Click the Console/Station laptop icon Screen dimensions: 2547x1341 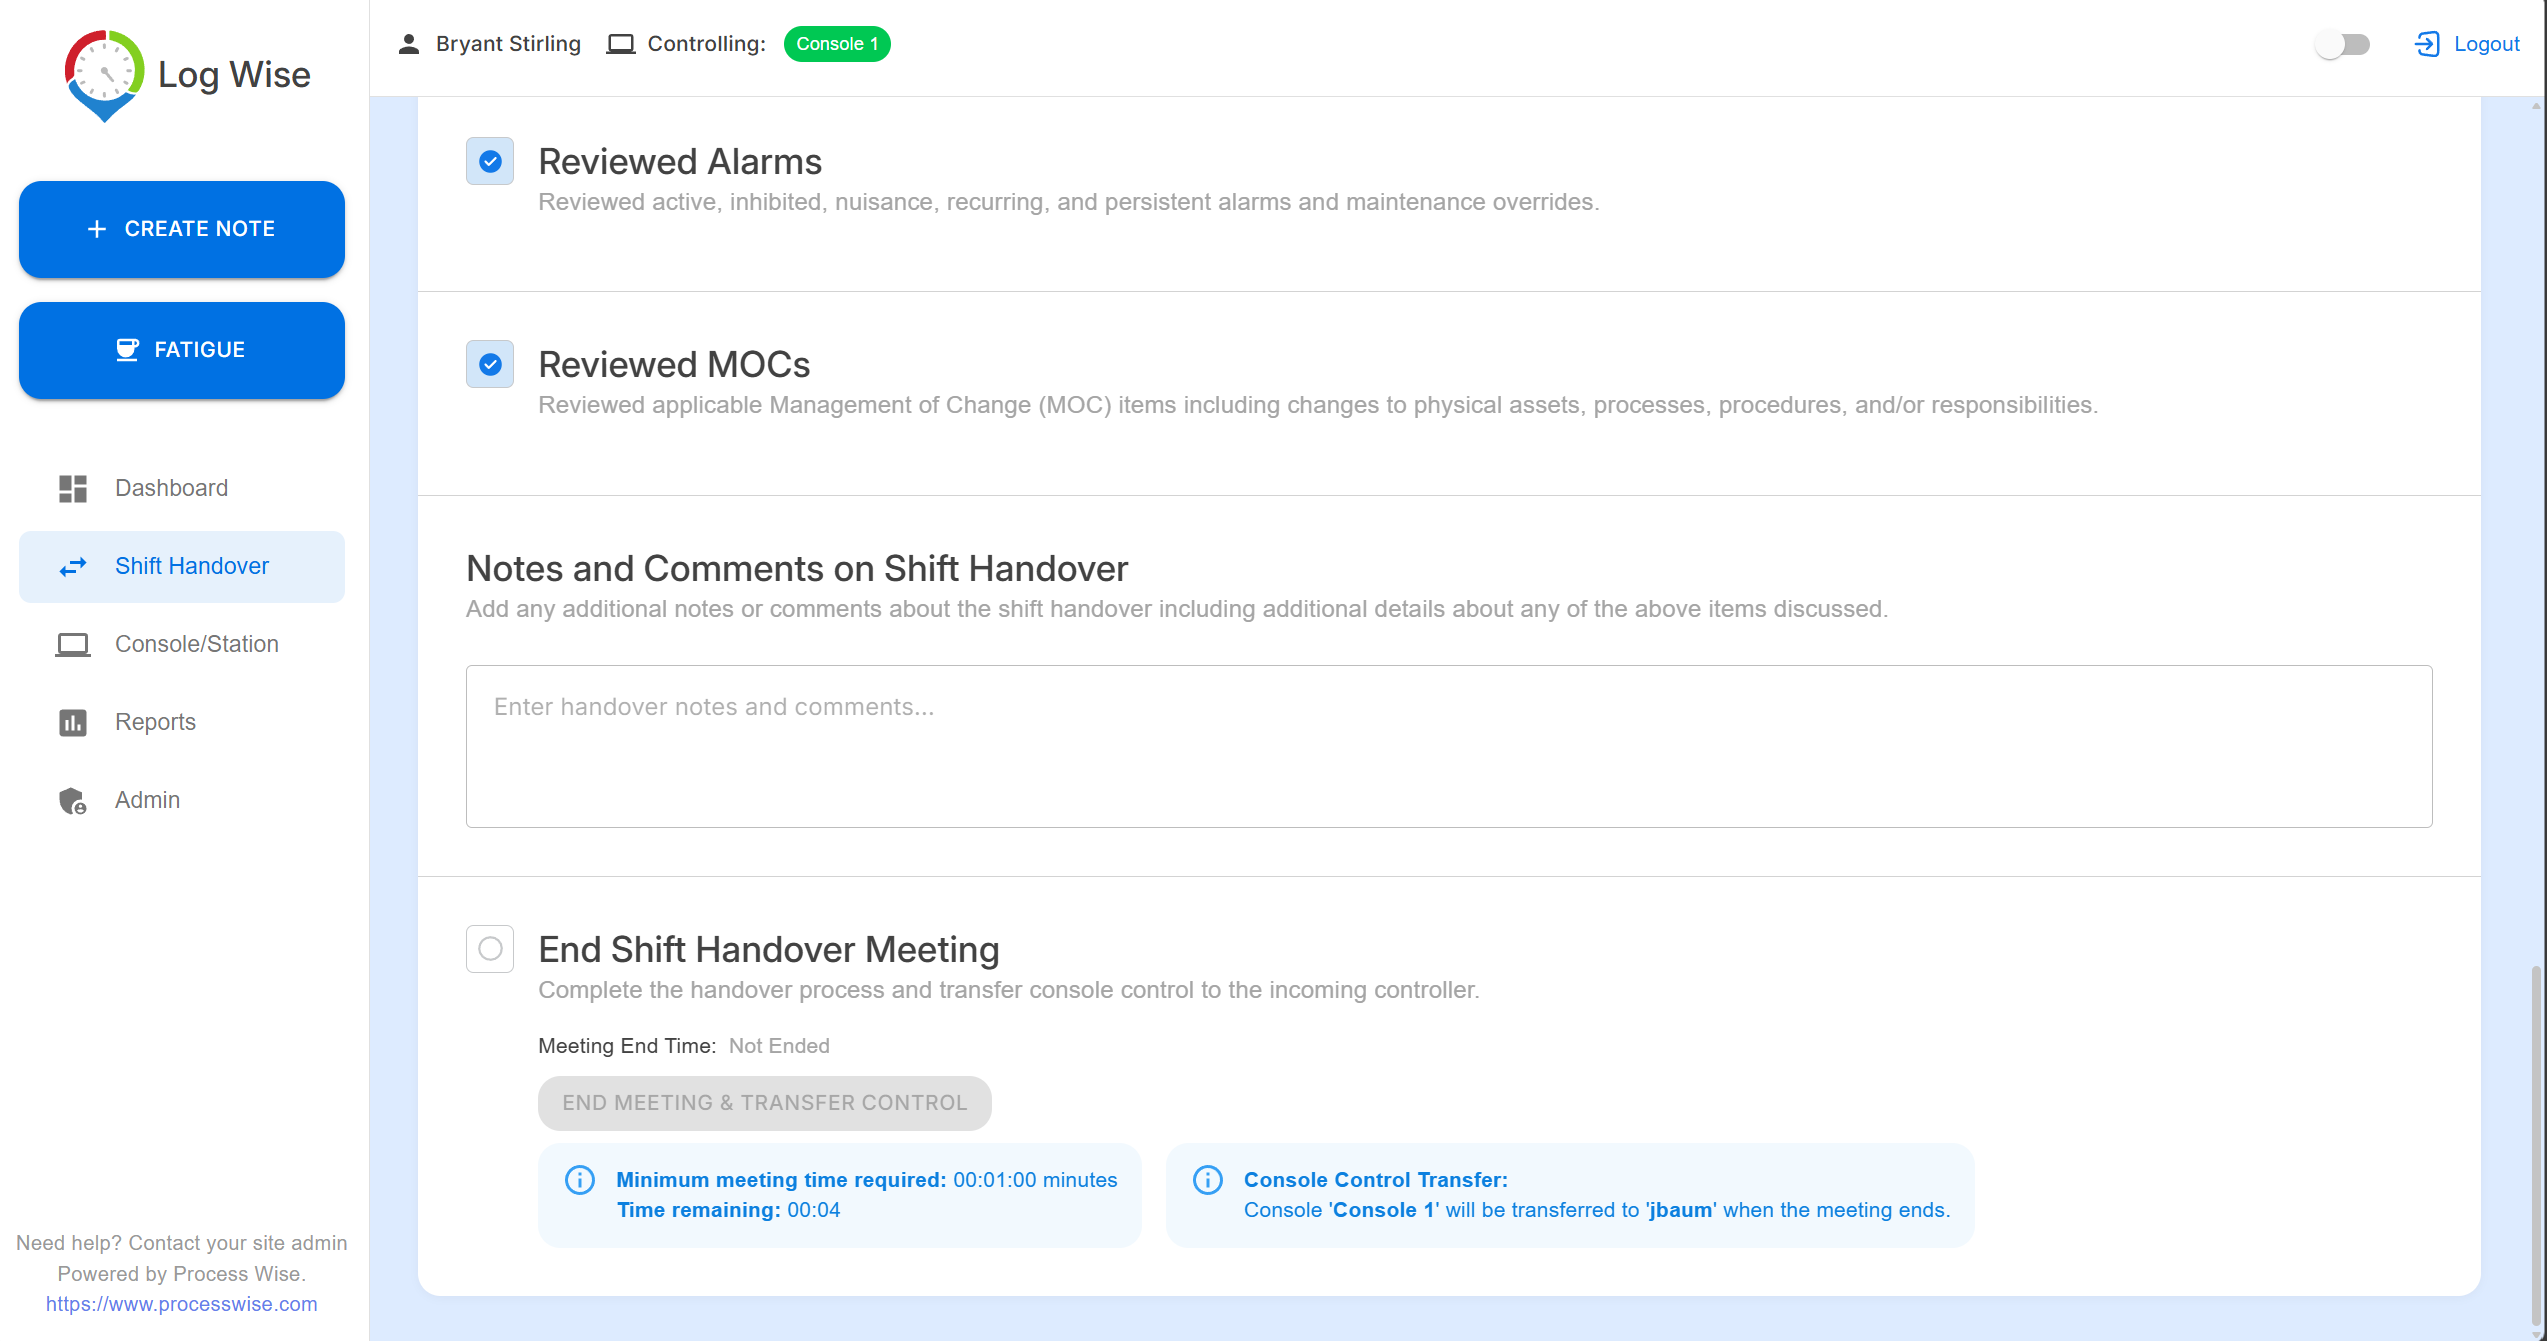(x=73, y=645)
